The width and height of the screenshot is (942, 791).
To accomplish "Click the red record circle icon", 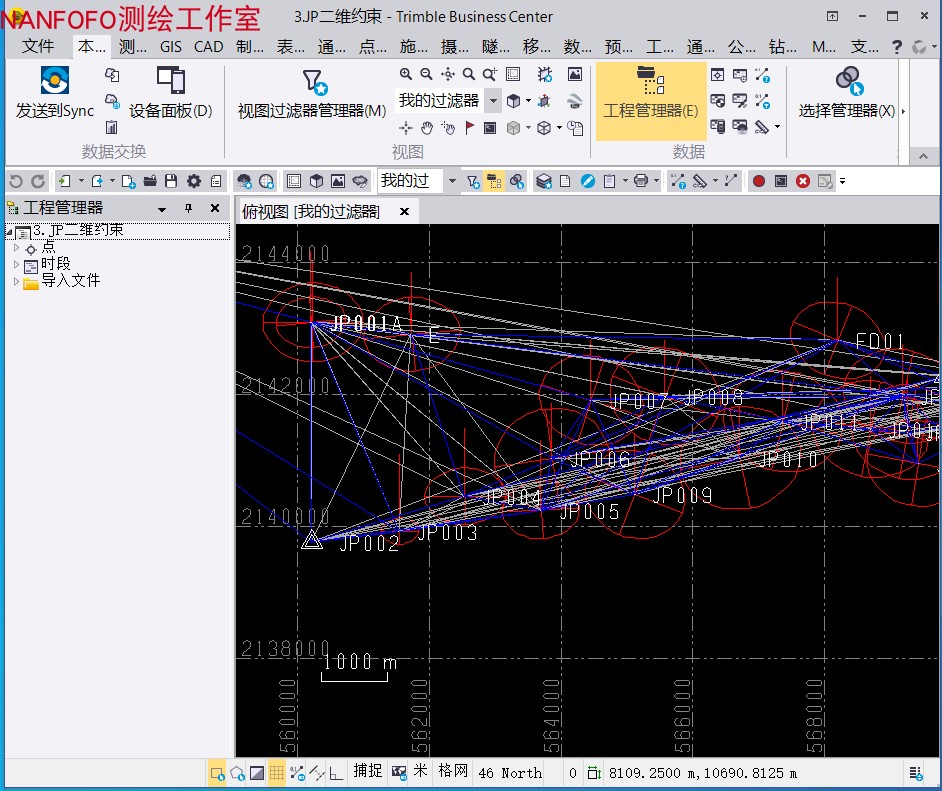I will click(x=759, y=181).
